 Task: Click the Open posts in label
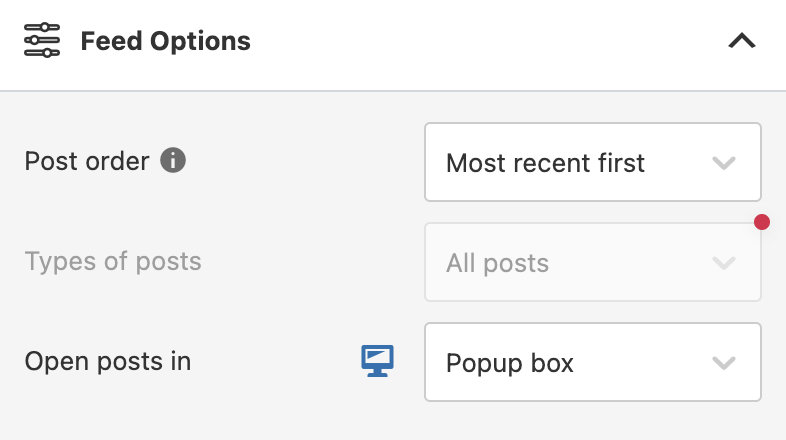tap(107, 361)
